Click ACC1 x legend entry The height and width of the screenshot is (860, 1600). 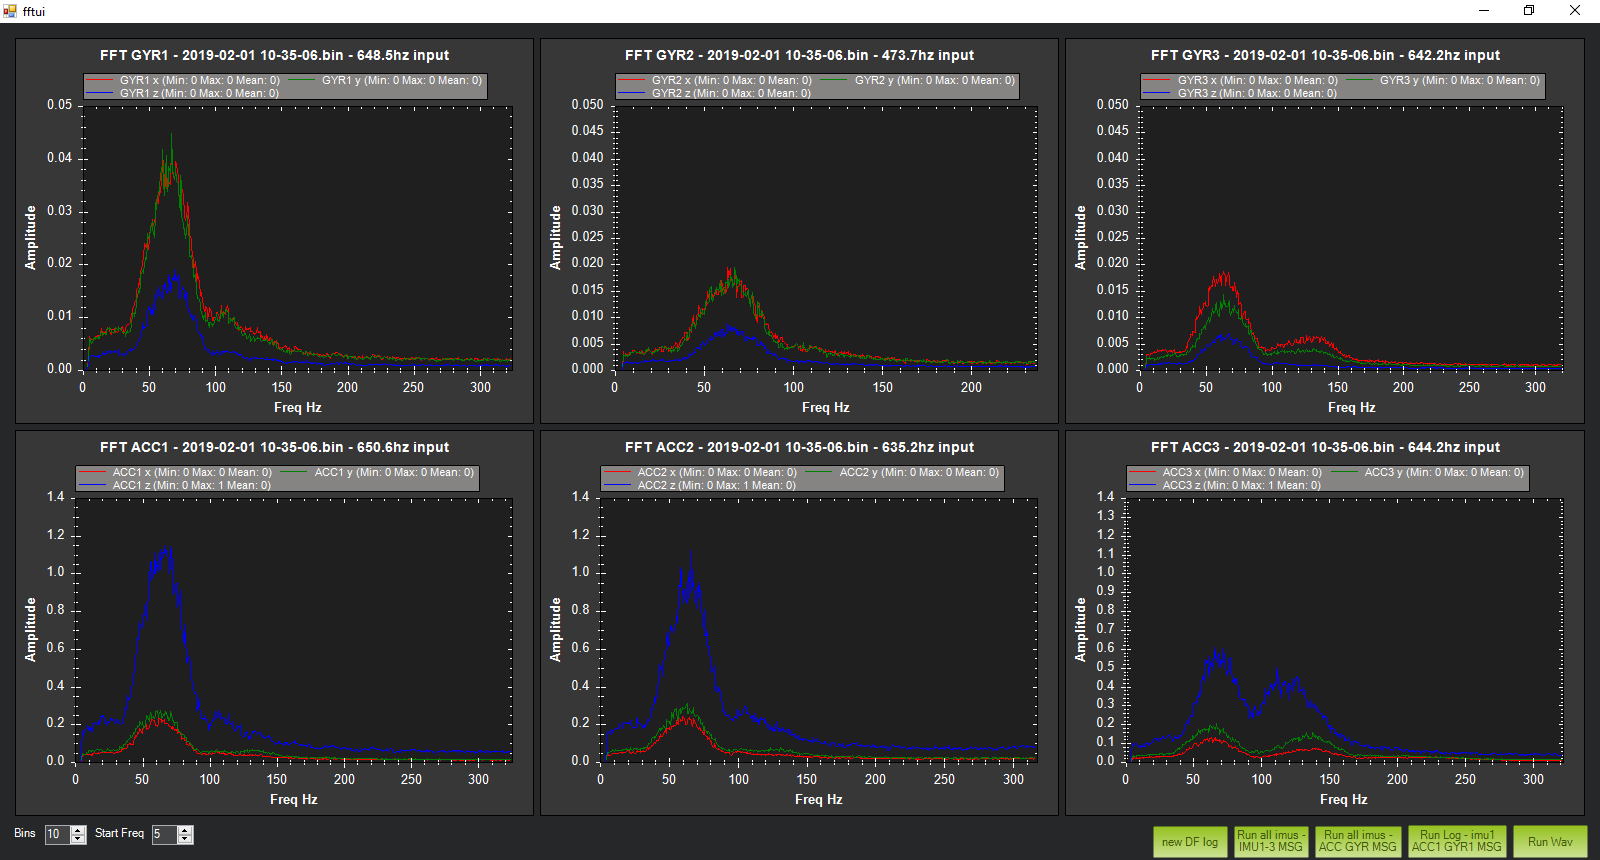click(x=175, y=472)
